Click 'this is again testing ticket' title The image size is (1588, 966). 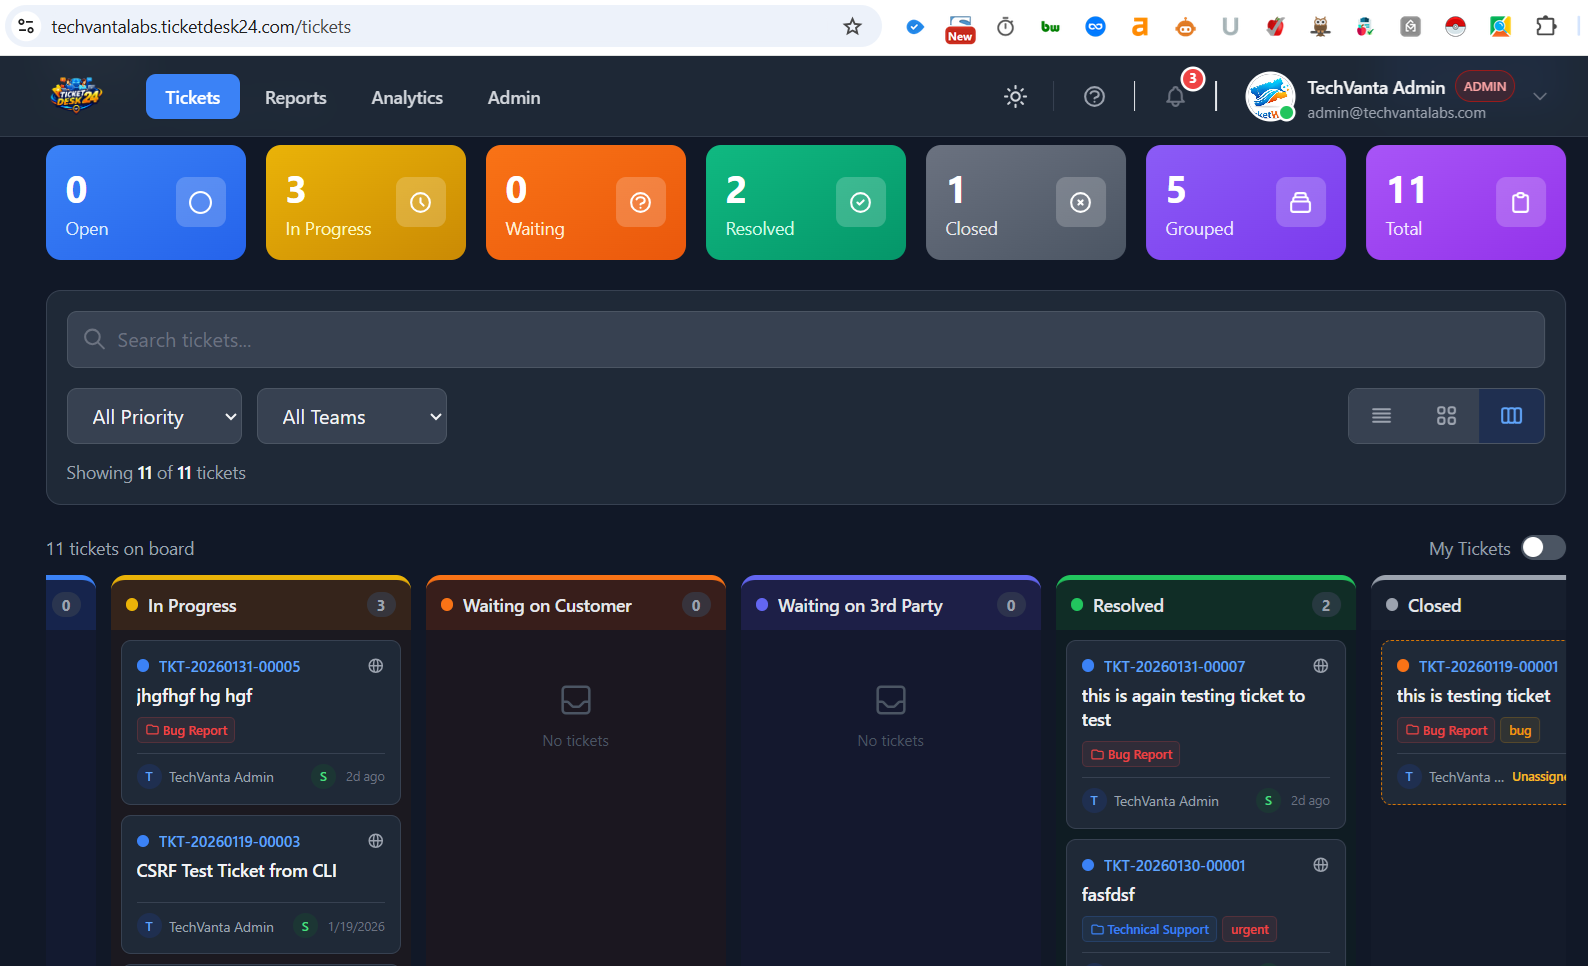tap(1193, 707)
